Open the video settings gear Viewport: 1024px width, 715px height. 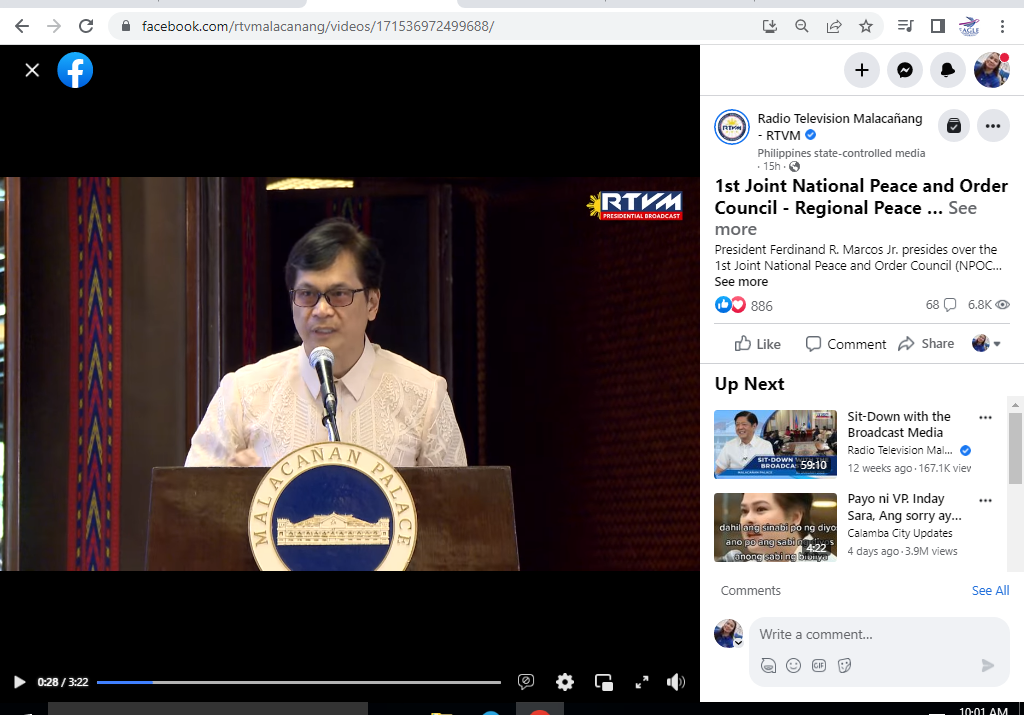[x=565, y=682]
